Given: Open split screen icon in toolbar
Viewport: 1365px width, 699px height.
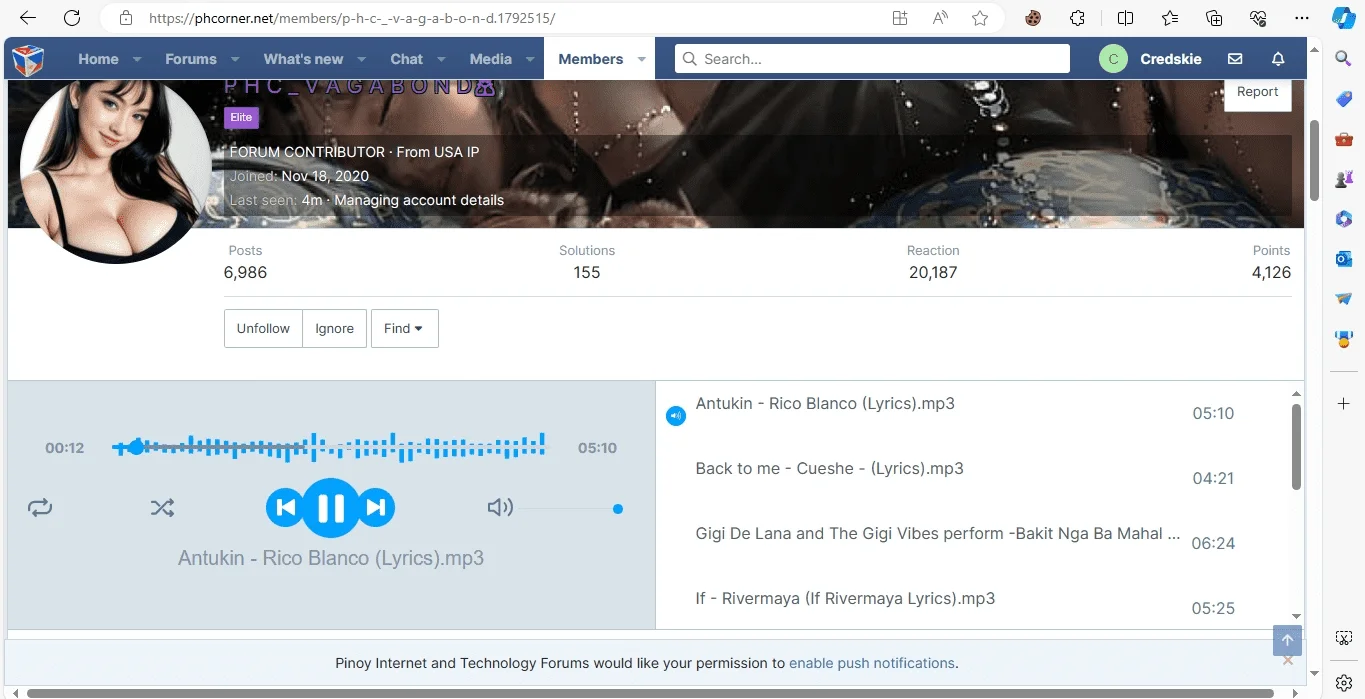Looking at the screenshot, I should click(x=1125, y=18).
